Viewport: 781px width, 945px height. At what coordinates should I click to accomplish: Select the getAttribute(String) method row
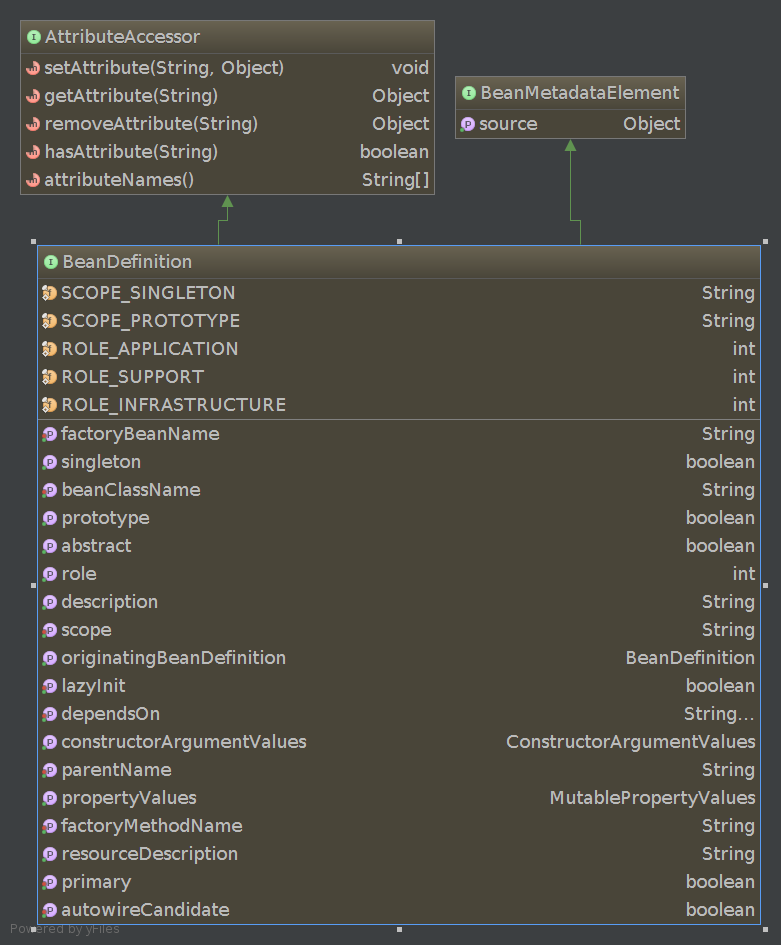click(227, 96)
